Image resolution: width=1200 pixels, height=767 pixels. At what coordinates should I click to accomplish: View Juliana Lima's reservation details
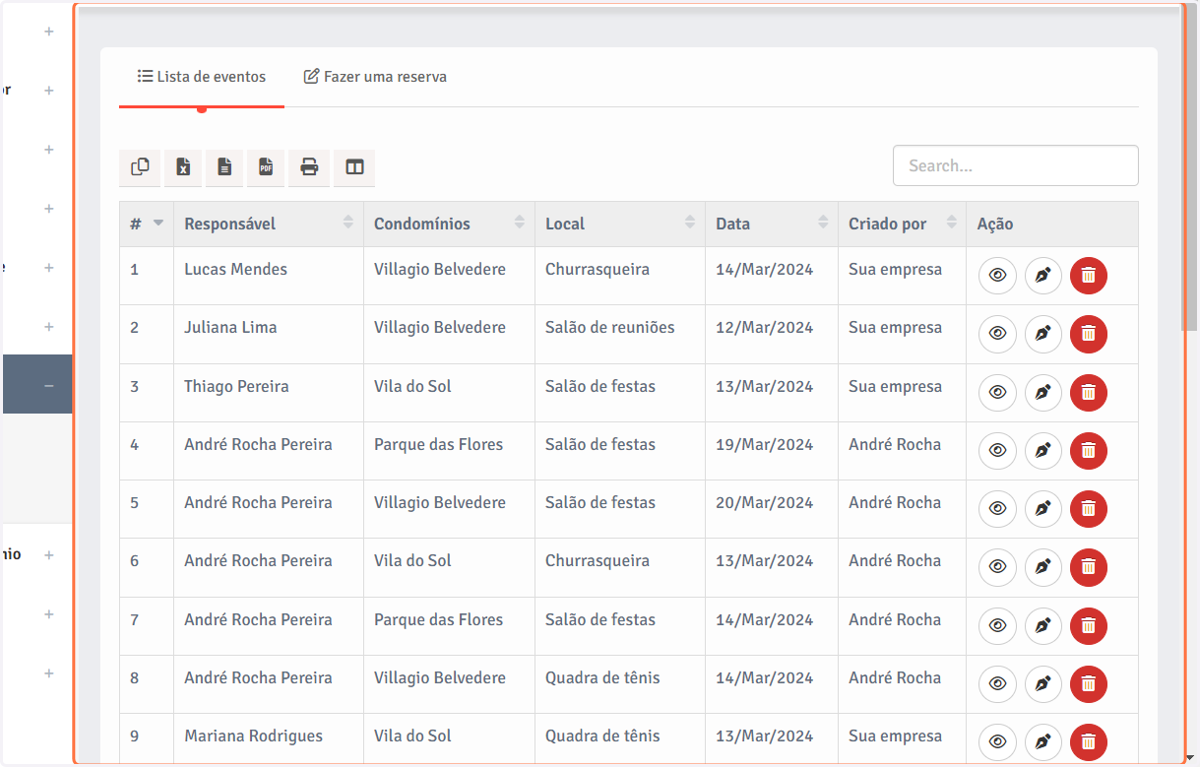[997, 334]
